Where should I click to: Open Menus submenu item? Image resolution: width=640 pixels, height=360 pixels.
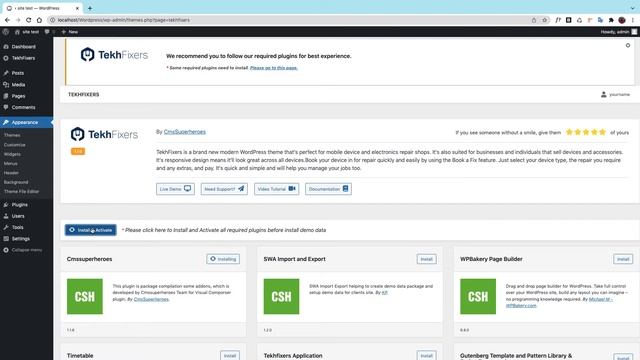pos(11,164)
